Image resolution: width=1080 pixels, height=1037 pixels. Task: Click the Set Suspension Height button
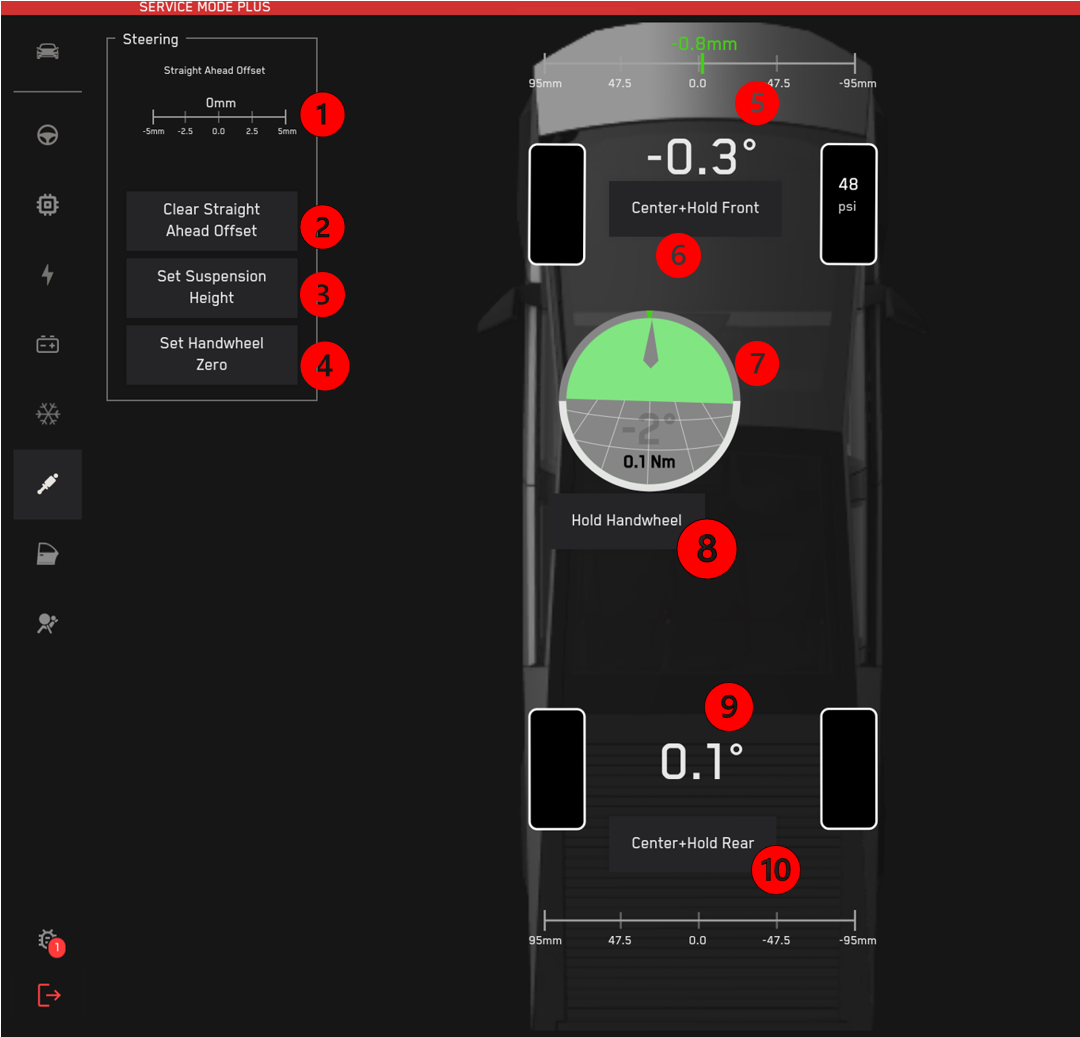click(211, 287)
